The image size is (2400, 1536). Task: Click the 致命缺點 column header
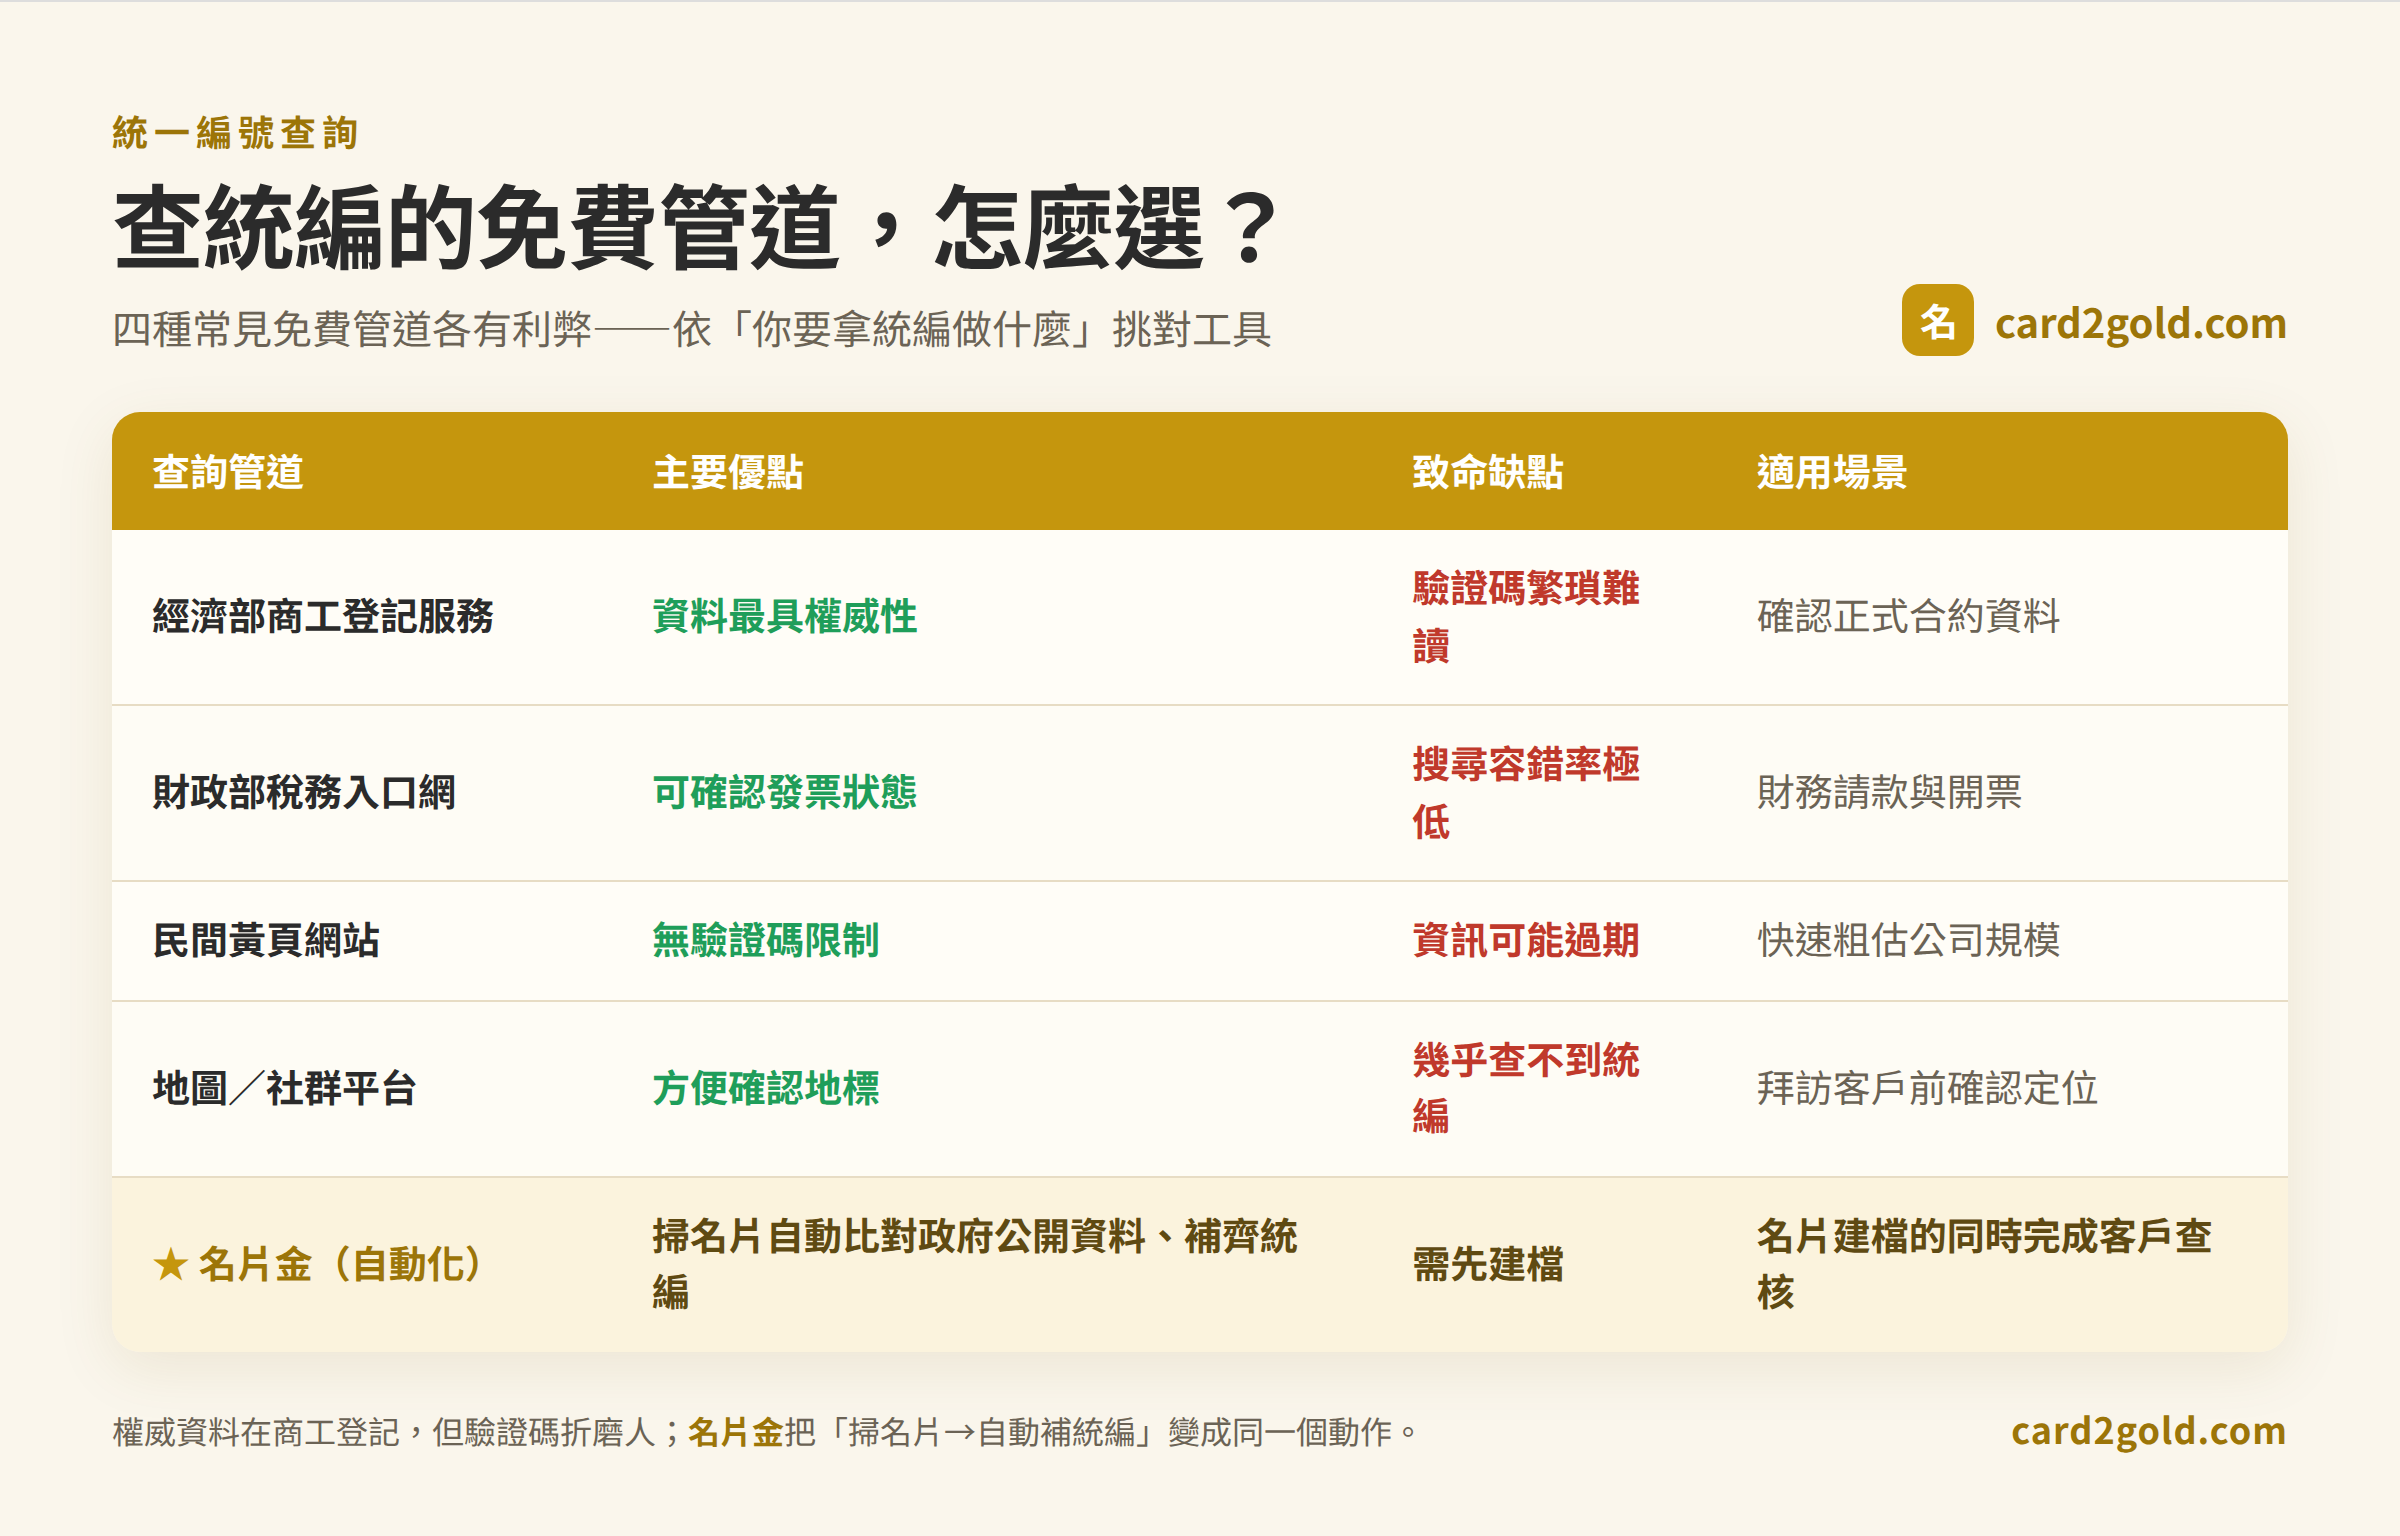click(x=1488, y=472)
